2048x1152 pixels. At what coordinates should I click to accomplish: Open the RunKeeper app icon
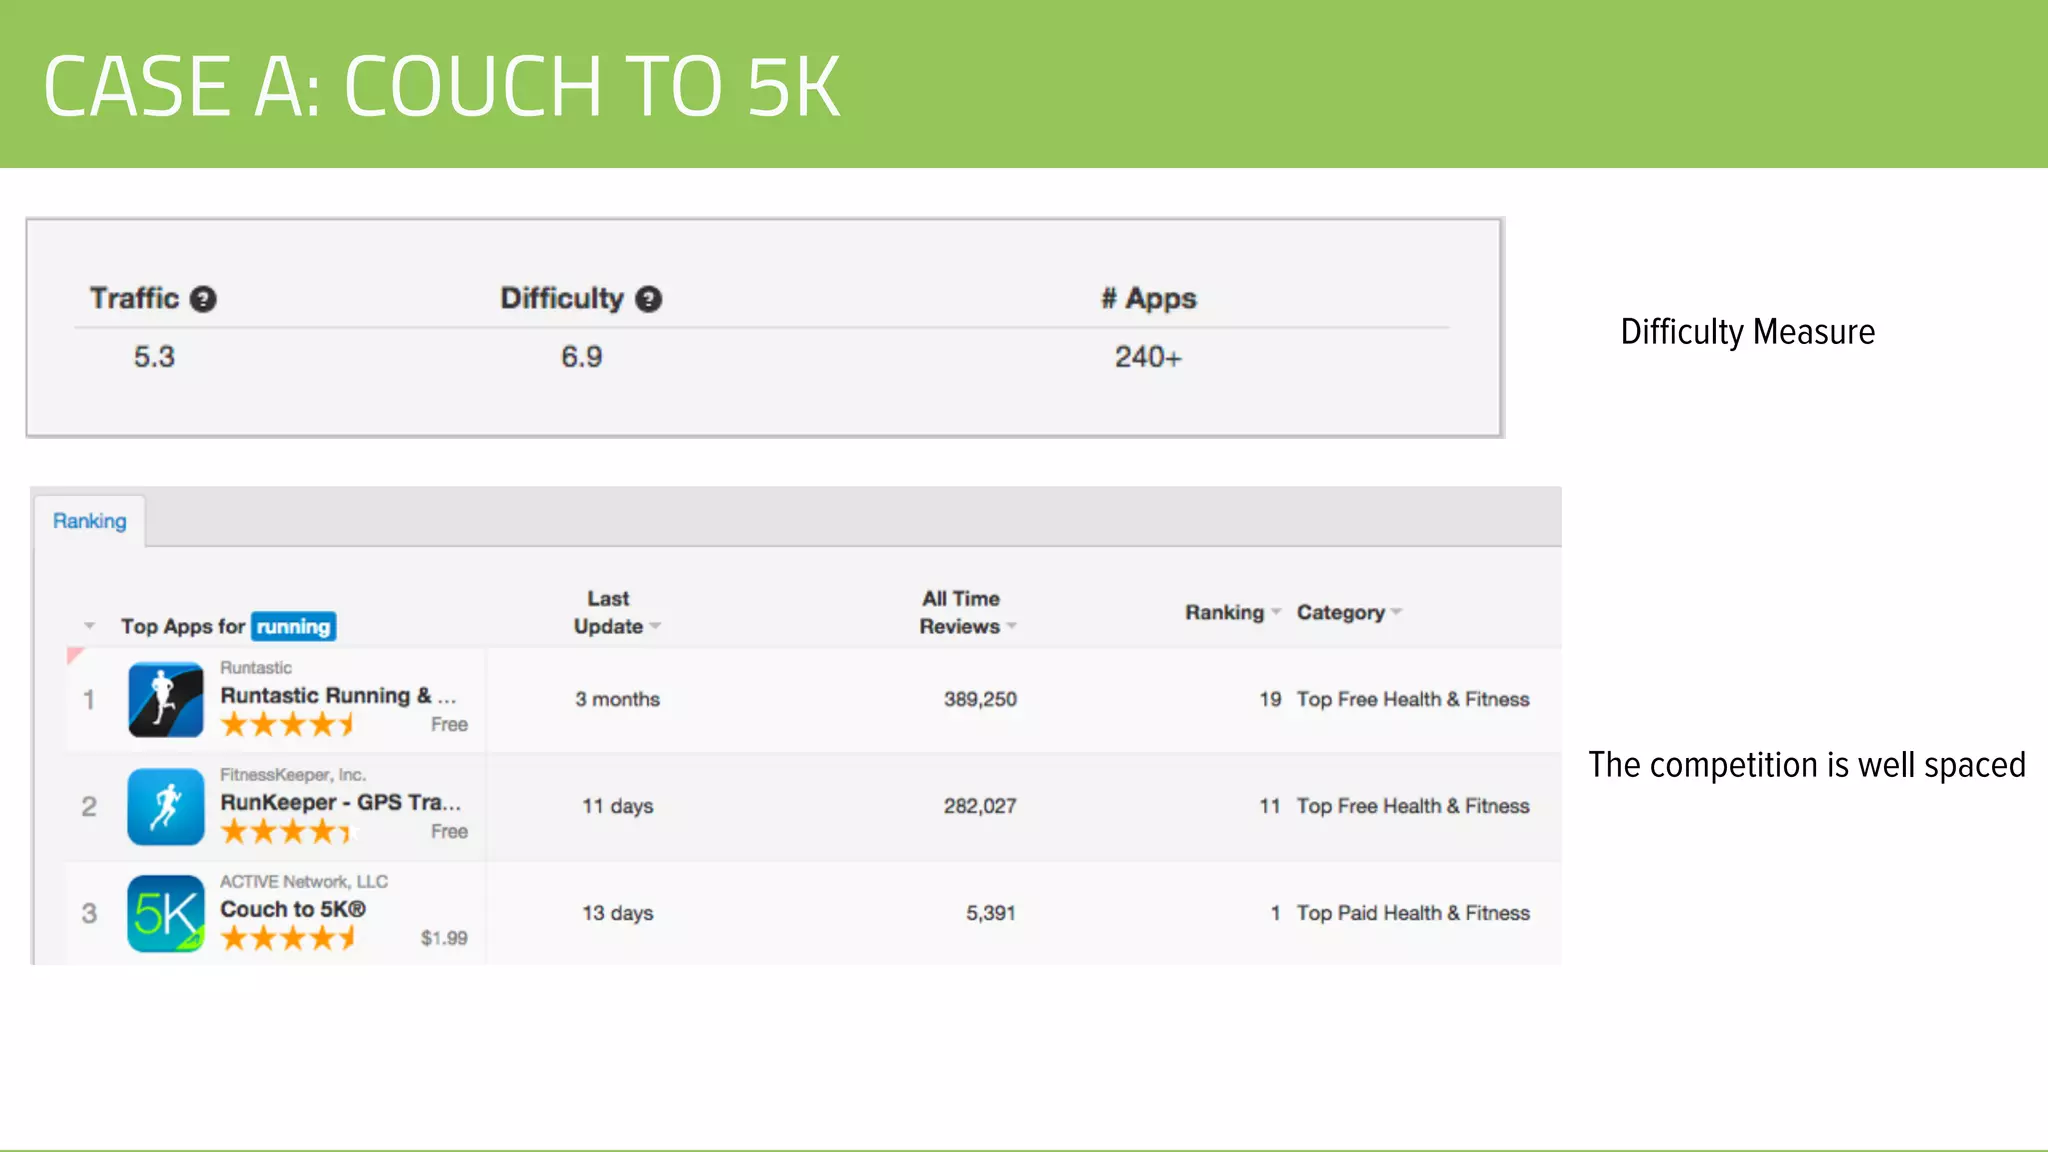point(166,807)
